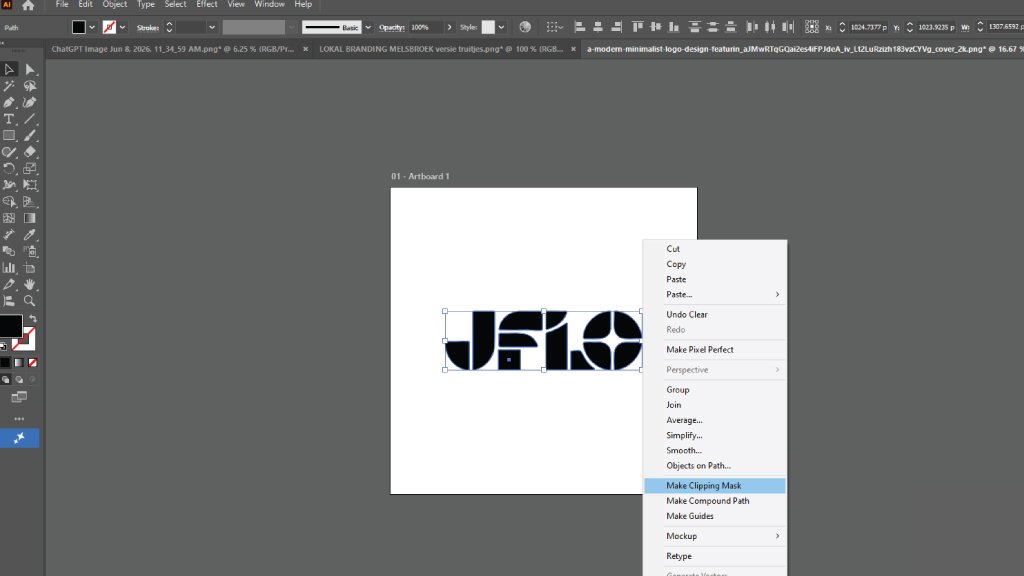Click the Home icon in the menu bar
This screenshot has height=576, width=1024.
tap(28, 5)
